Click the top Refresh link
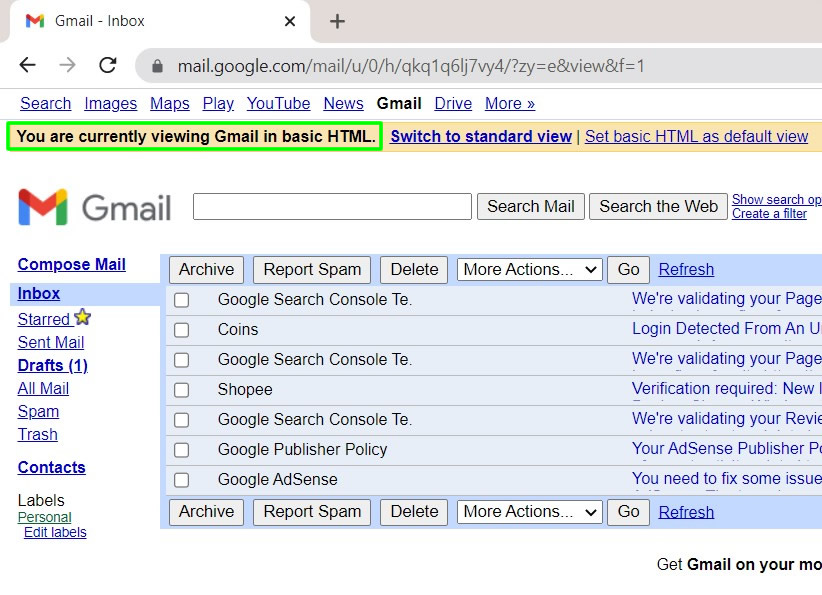This screenshot has height=595, width=822. pyautogui.click(x=686, y=269)
